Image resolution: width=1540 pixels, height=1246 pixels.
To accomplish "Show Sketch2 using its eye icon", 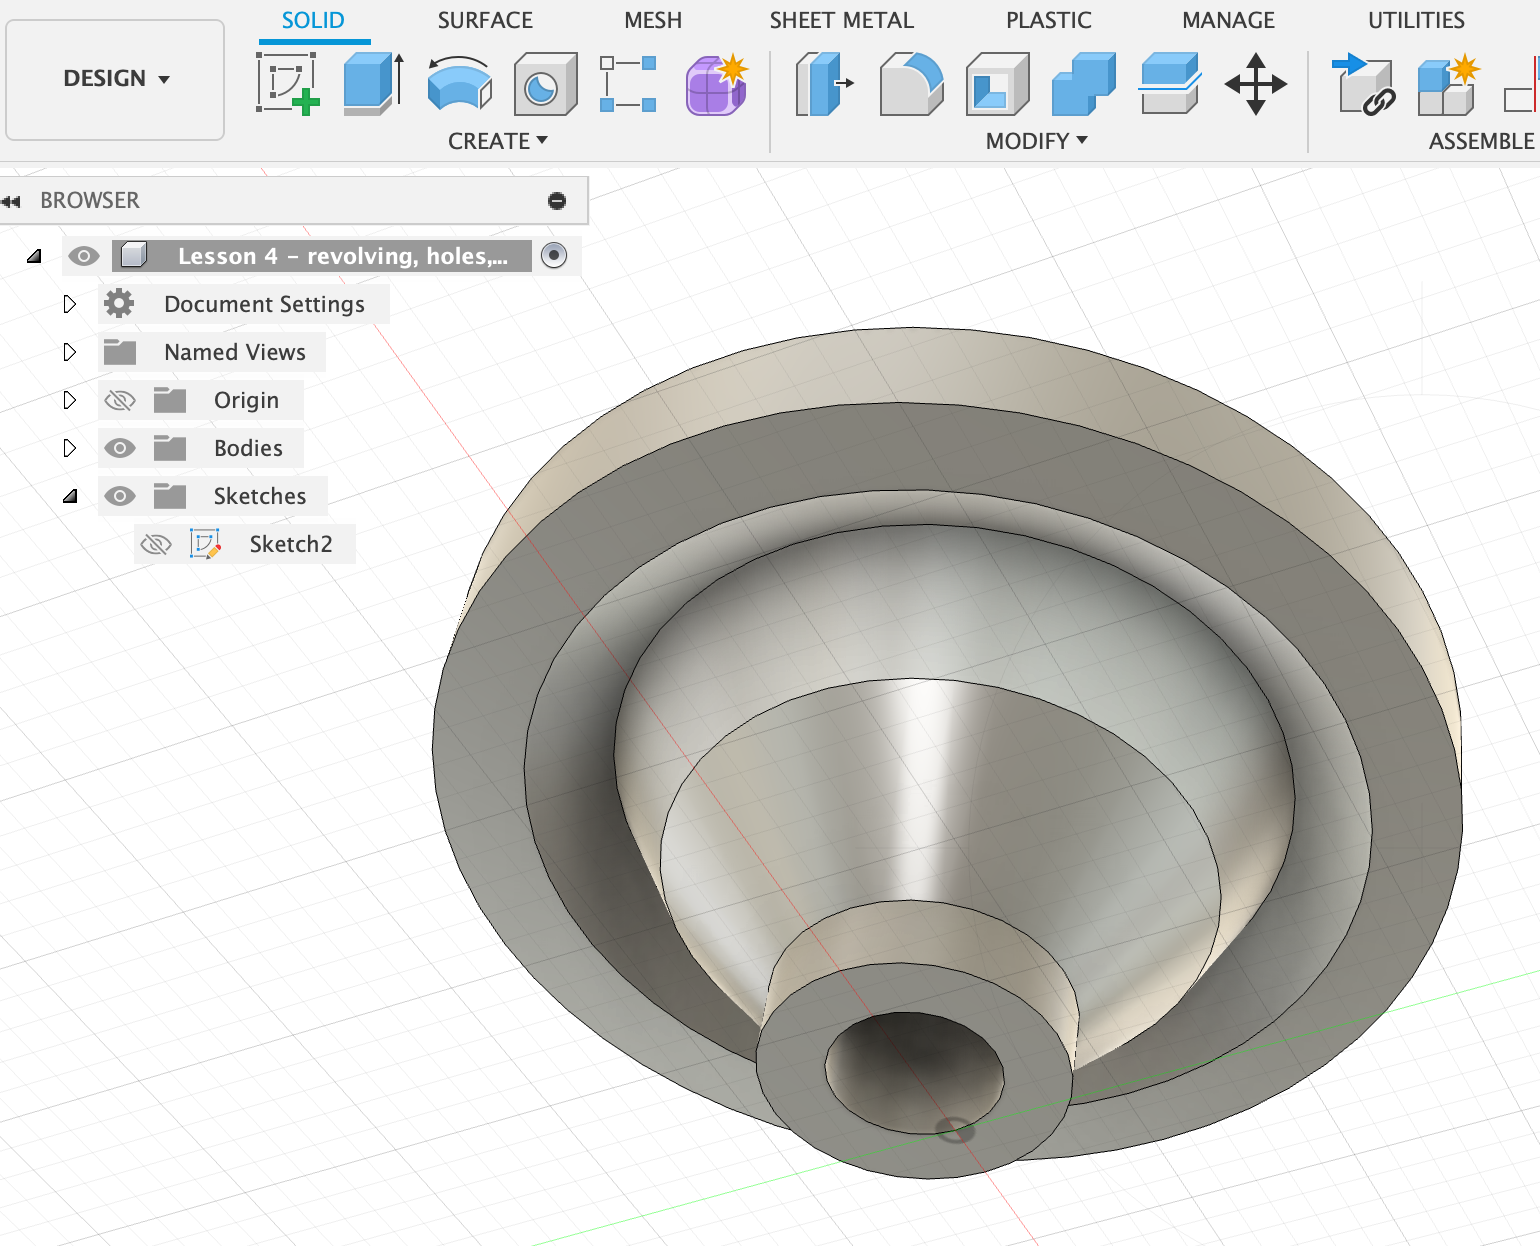I will [x=156, y=544].
